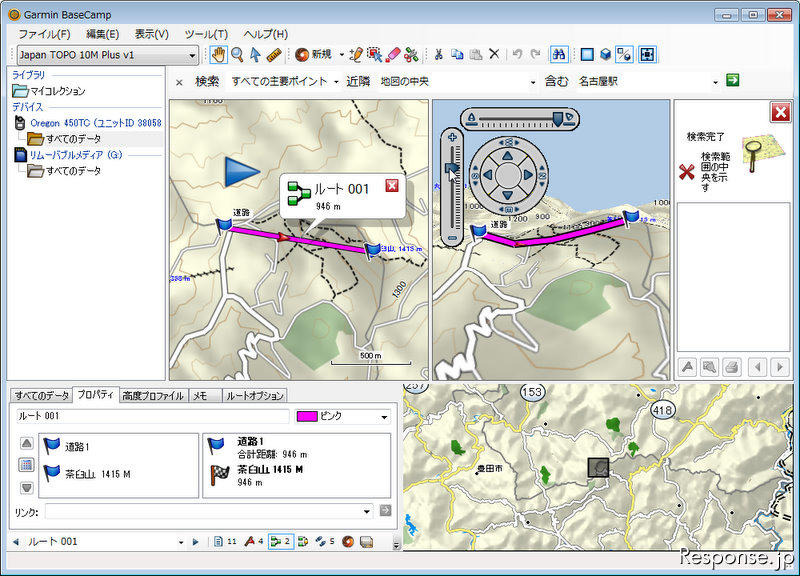The image size is (800, 576).
Task: Select the dotted-box select tool
Action: 374,54
